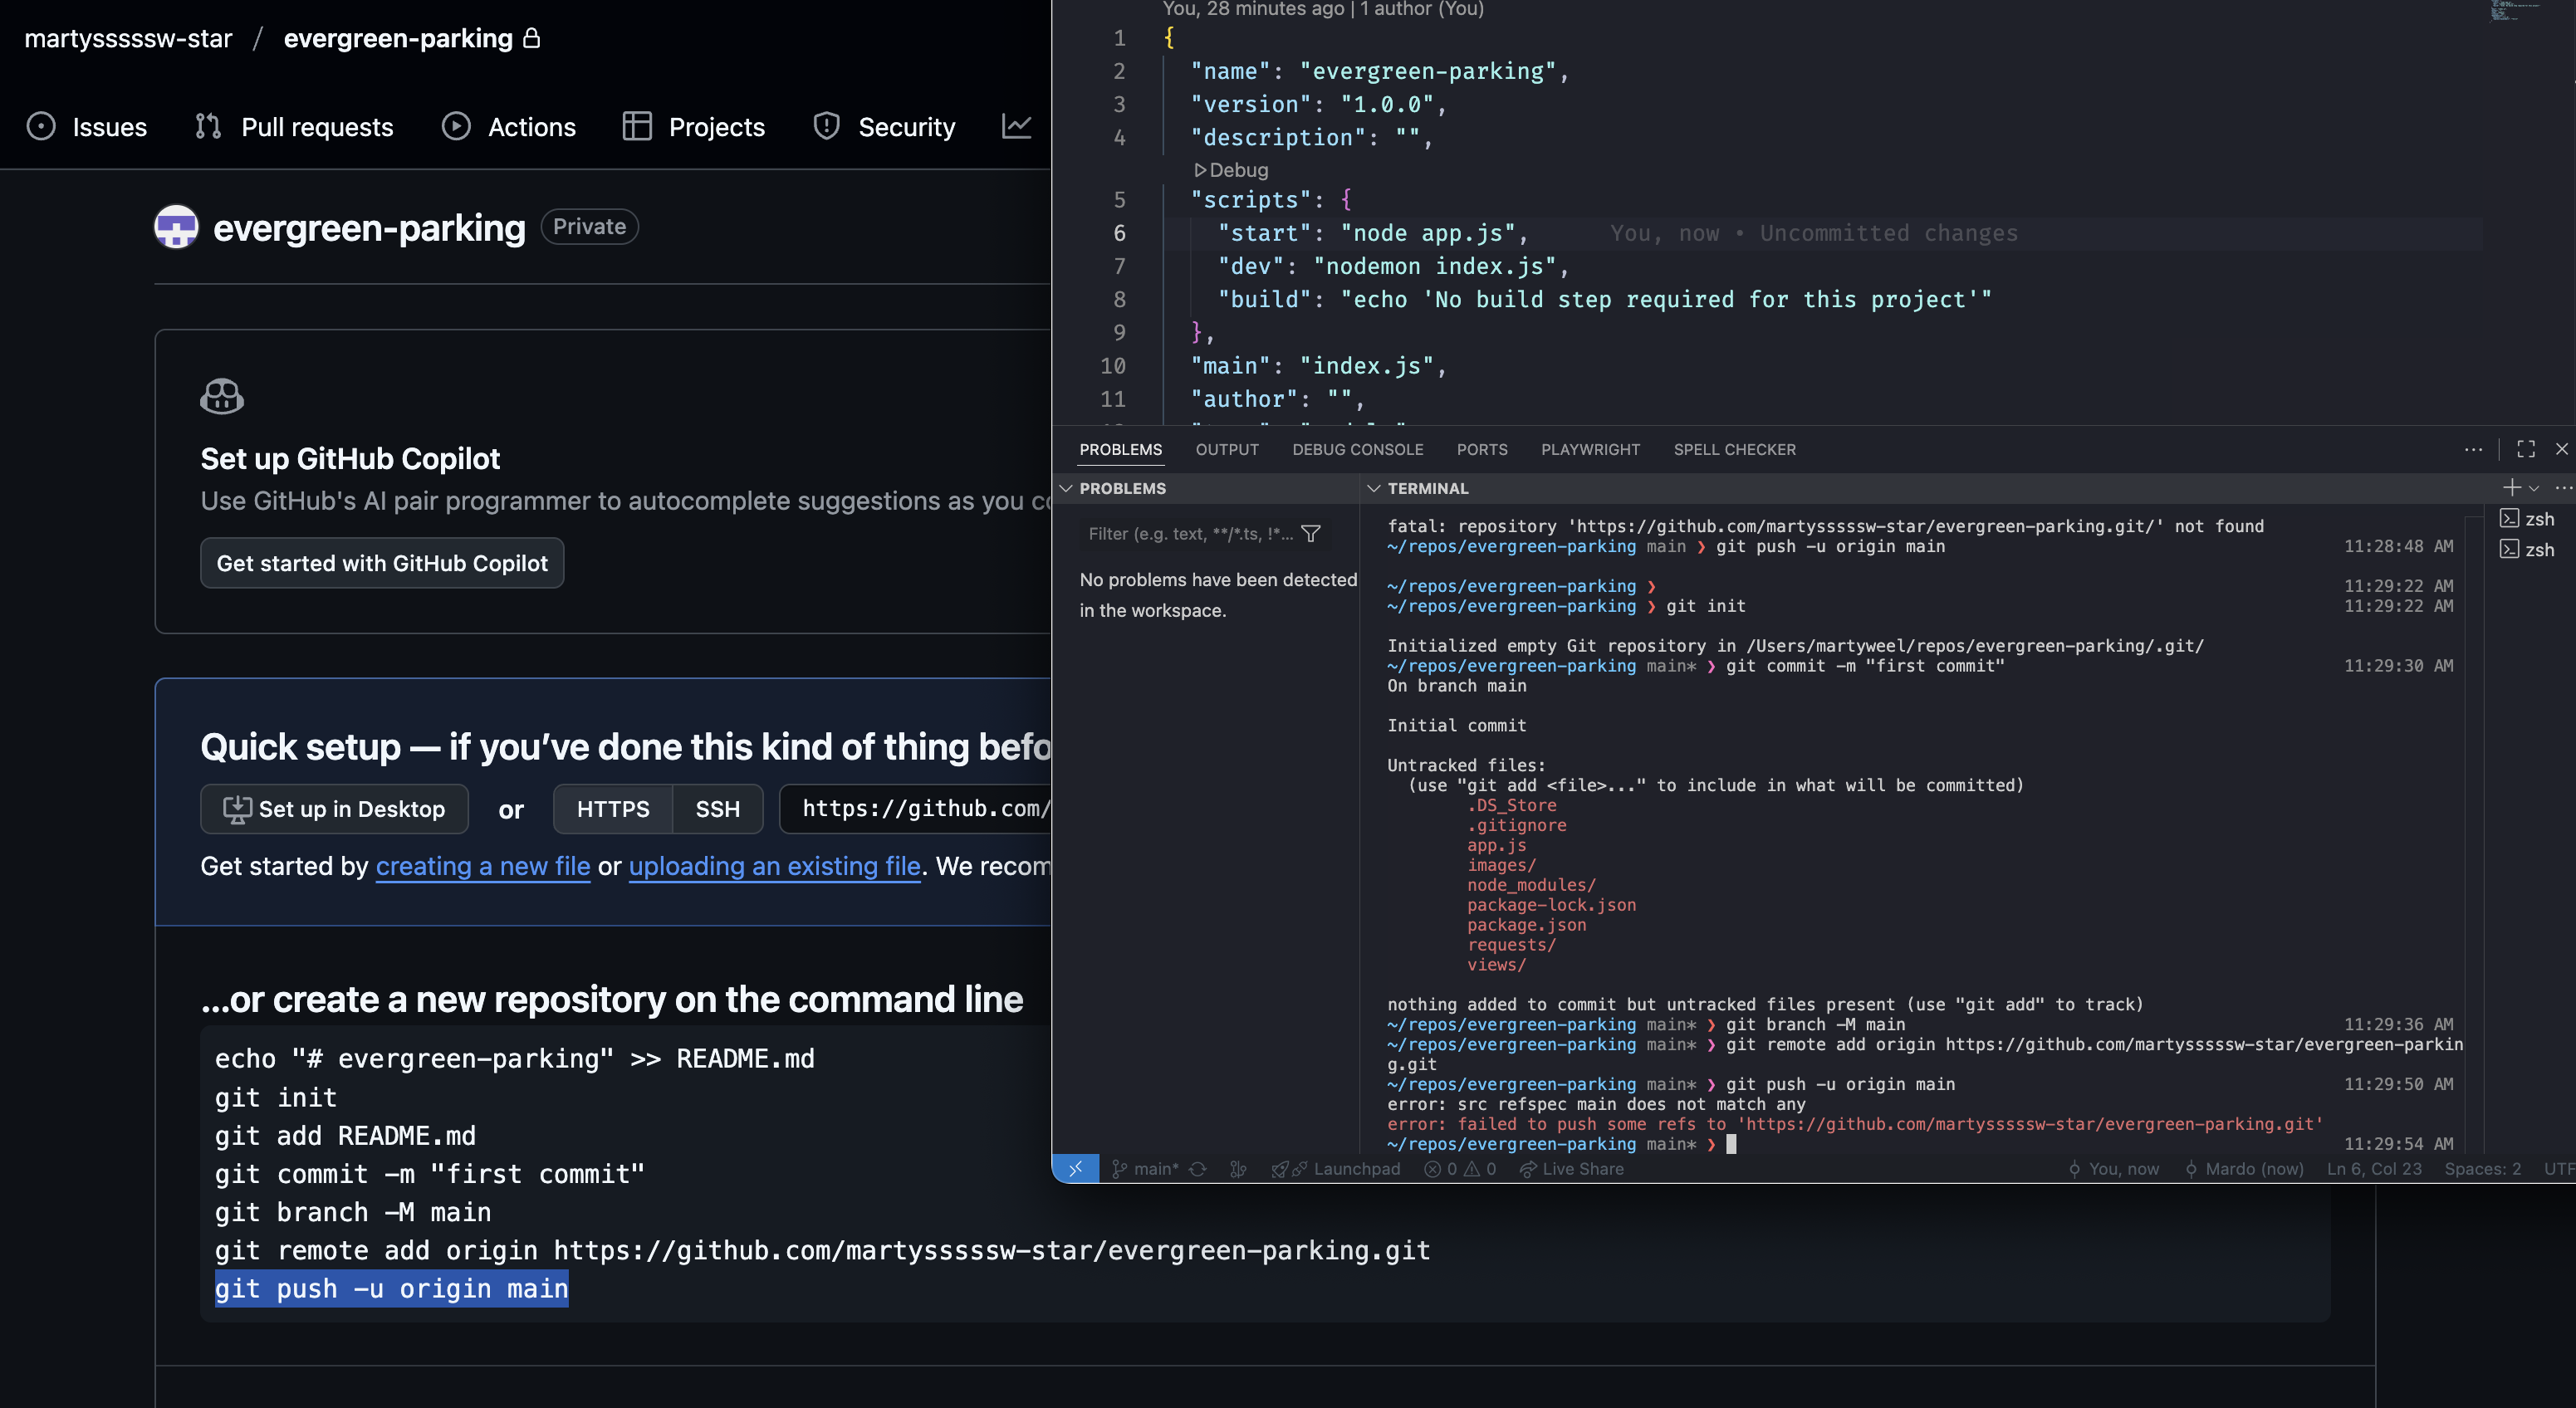This screenshot has height=1408, width=2576.
Task: Click the repository clone URL field
Action: tap(915, 809)
